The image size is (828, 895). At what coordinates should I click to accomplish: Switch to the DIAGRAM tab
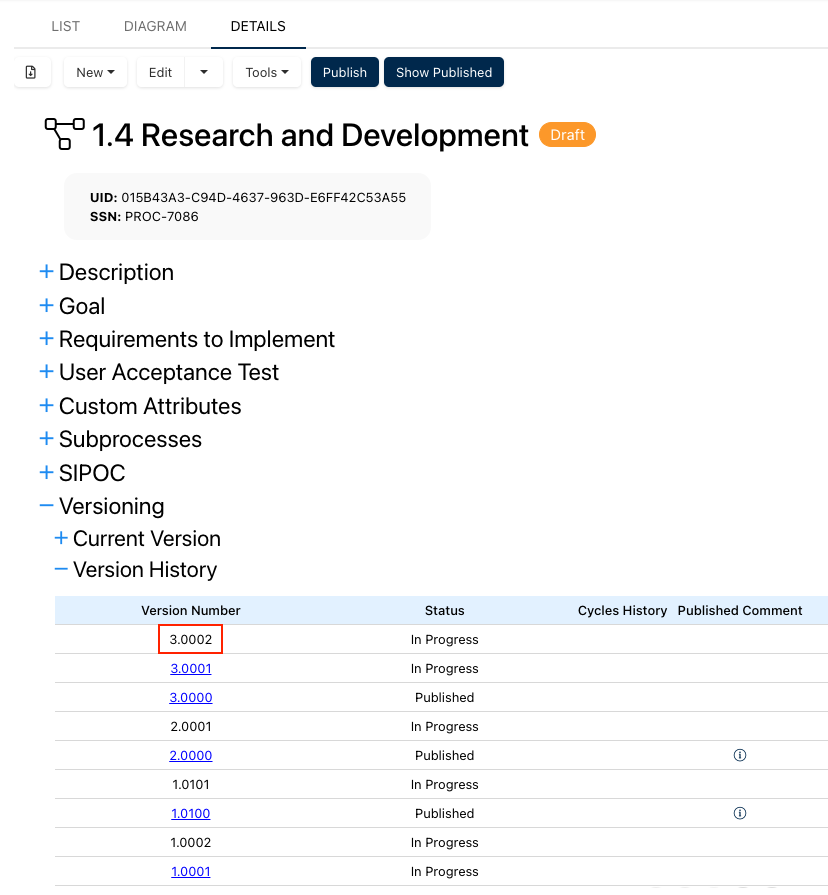[155, 26]
